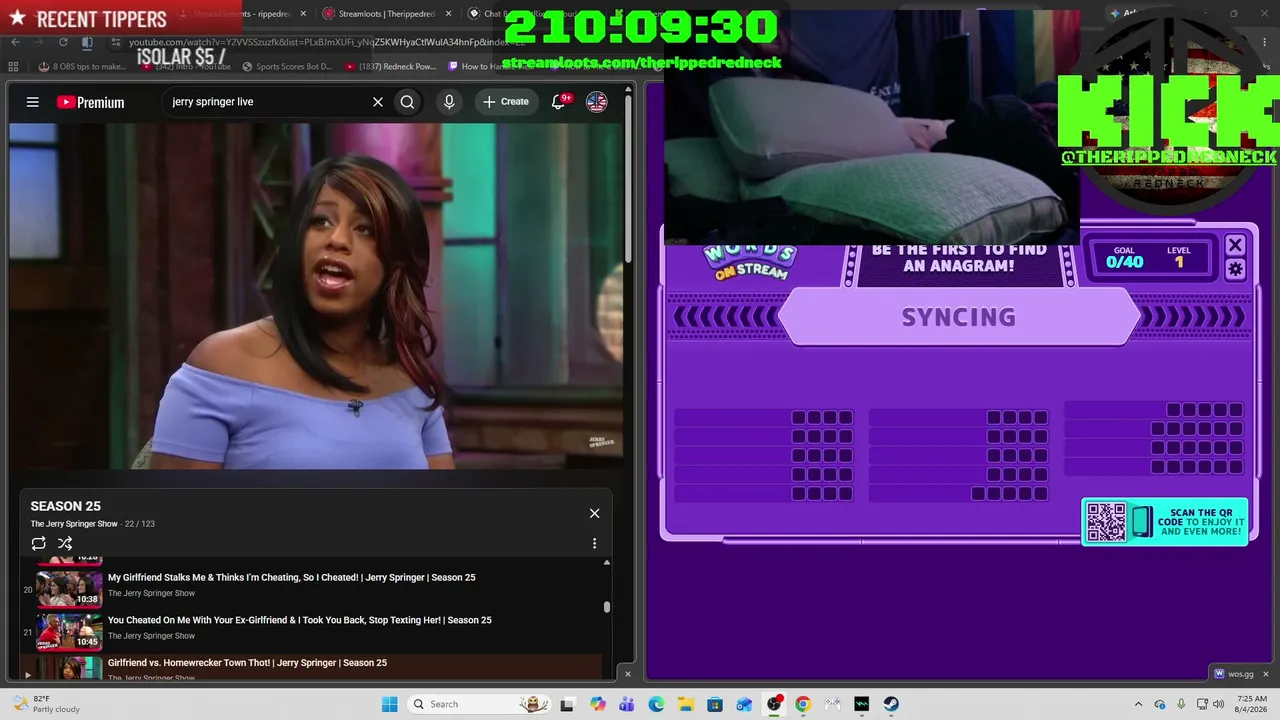
Task: Open Words on Stream settings gear
Action: 1235,269
